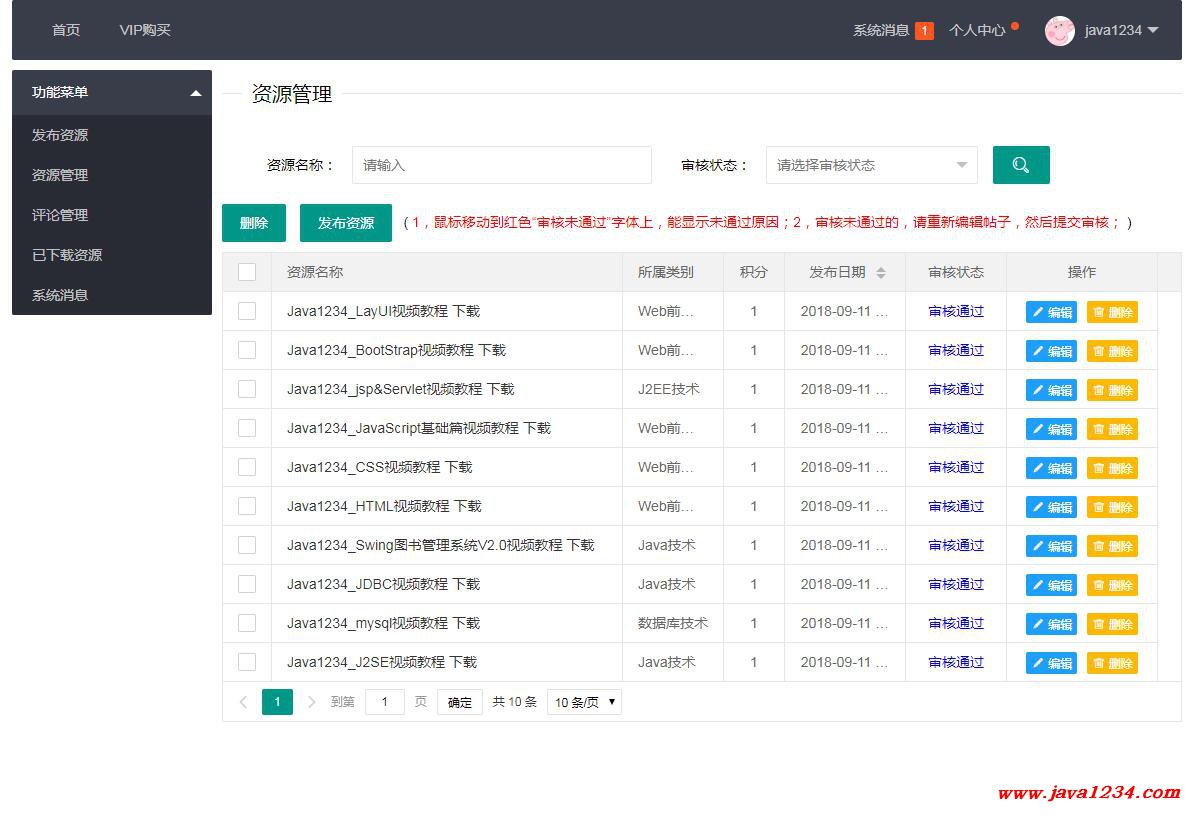Open the 10 条/页 page size dropdown
The width and height of the screenshot is (1195, 816).
pyautogui.click(x=584, y=702)
